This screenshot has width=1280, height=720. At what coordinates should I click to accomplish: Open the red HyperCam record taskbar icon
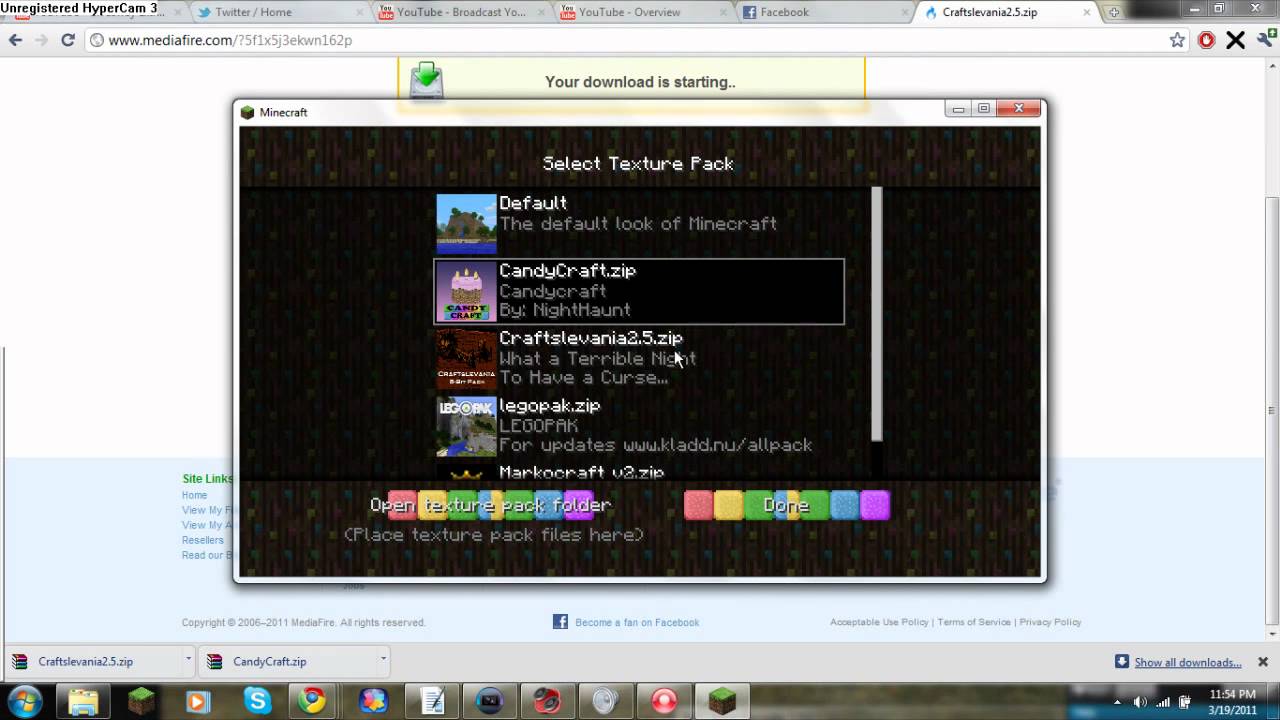pyautogui.click(x=665, y=702)
